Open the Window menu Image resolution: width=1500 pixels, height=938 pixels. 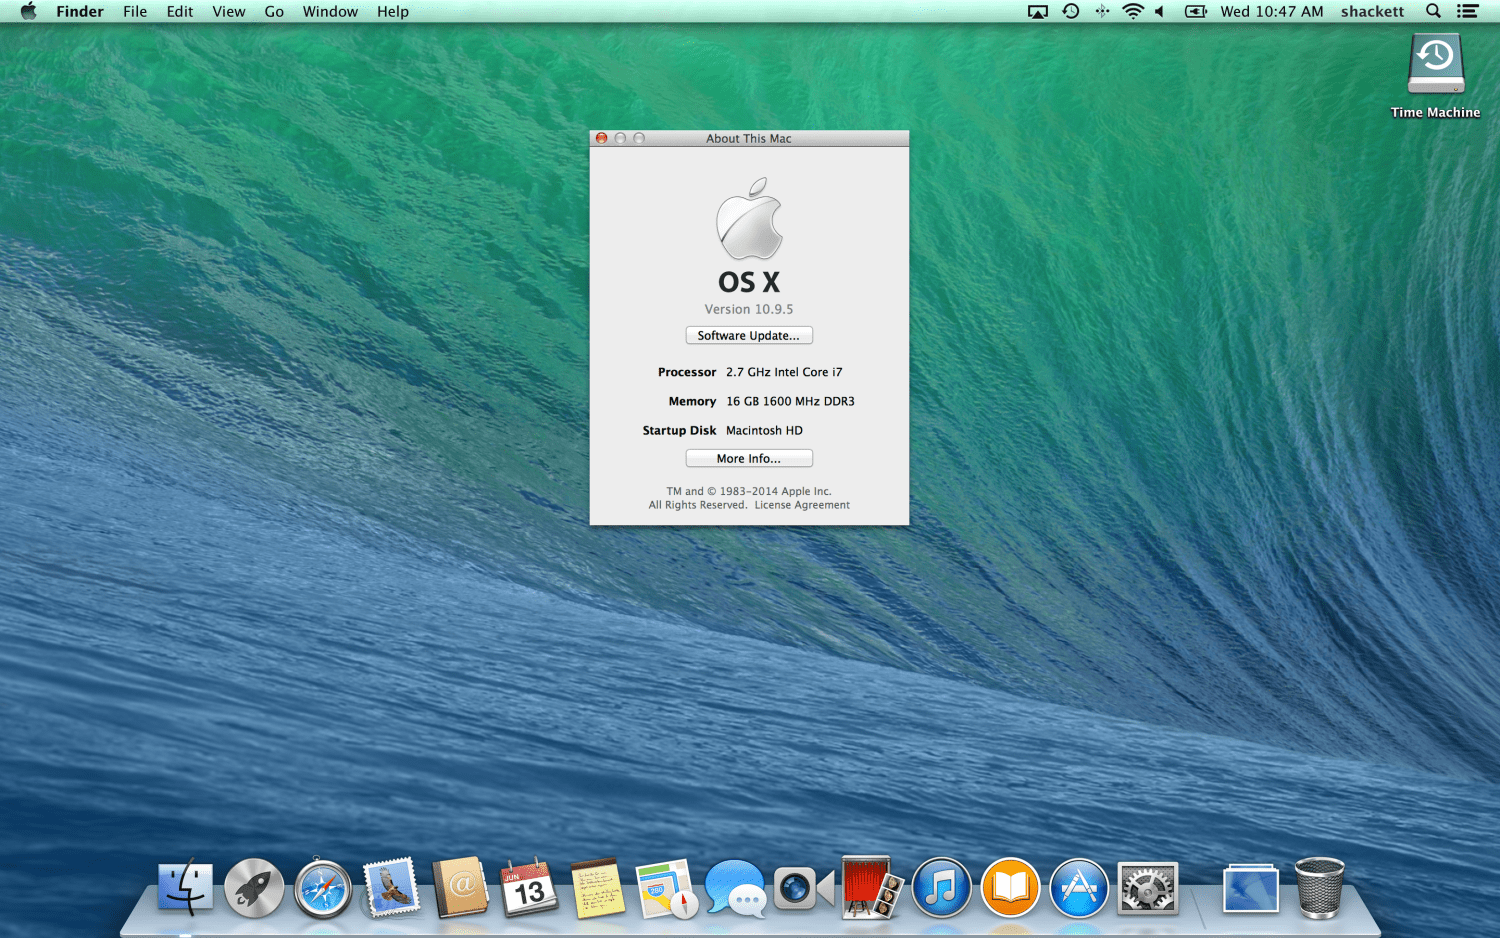tap(330, 12)
